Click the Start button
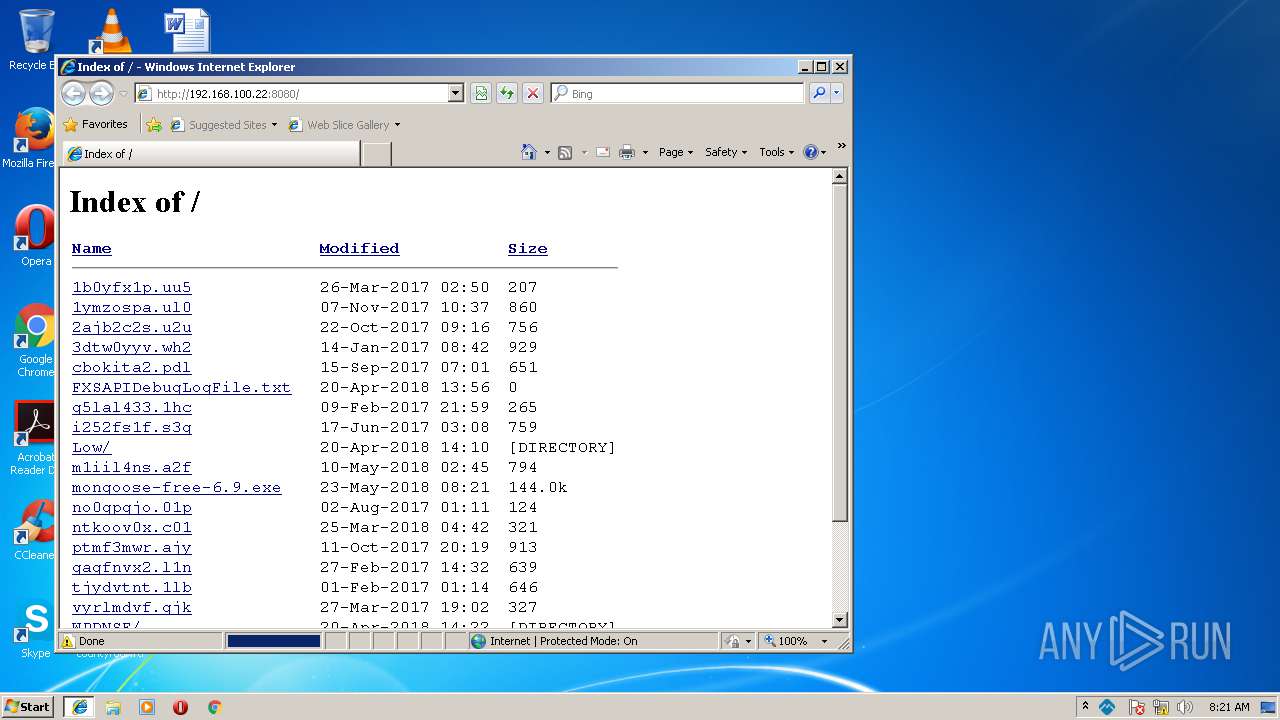The image size is (1280, 720). 28,706
